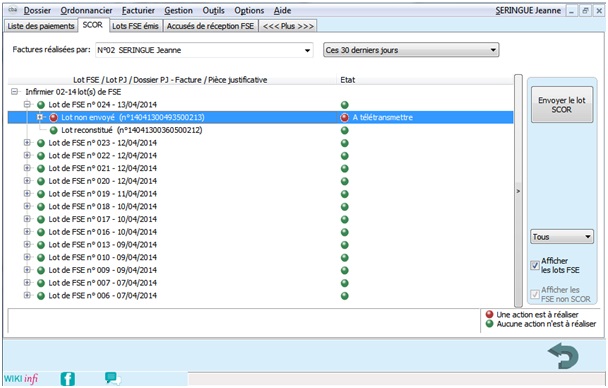Click green dot of Lot reconstitué

tap(54, 130)
